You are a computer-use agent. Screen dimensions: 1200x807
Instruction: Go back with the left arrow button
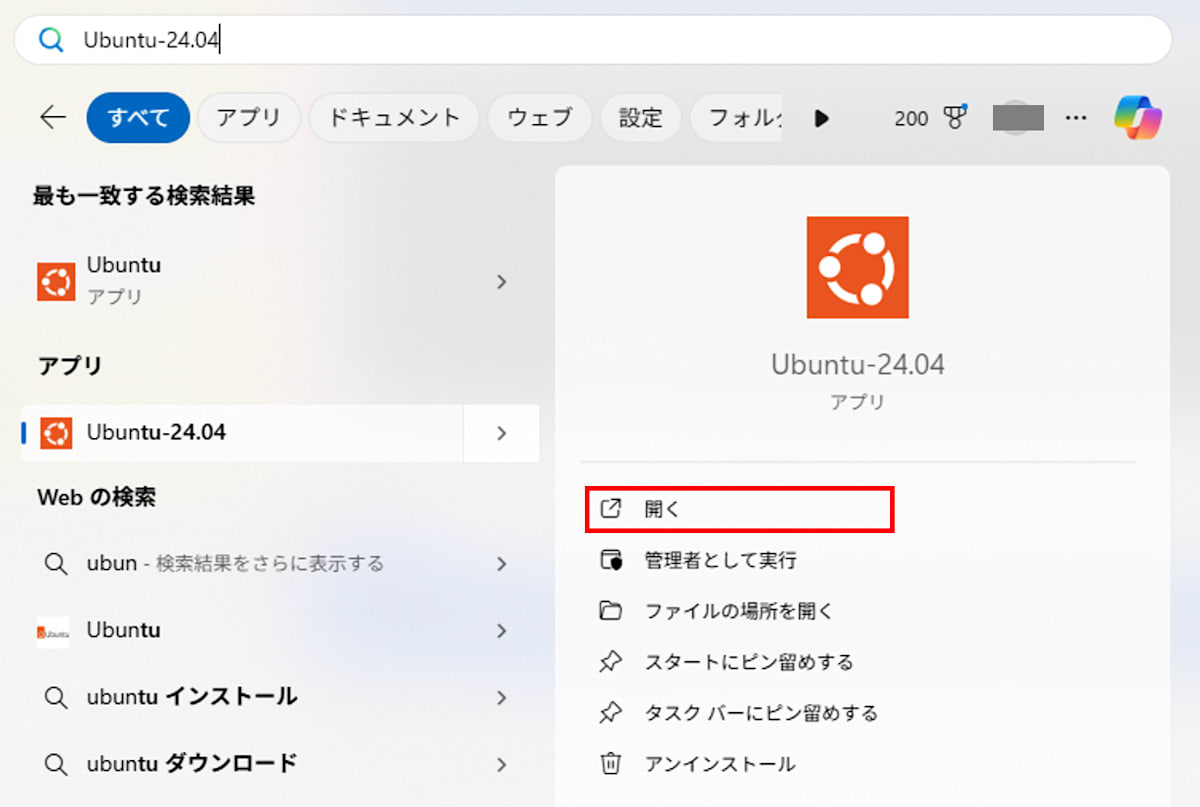coord(52,118)
